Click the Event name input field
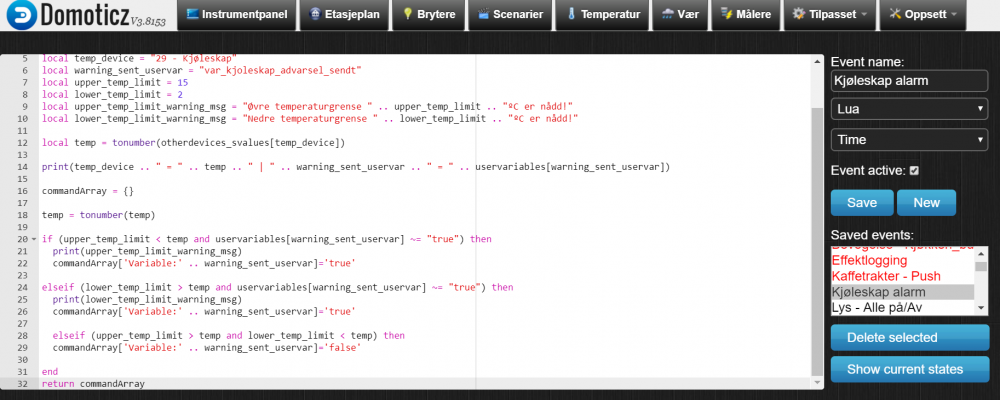This screenshot has height=400, width=1000. coord(909,82)
